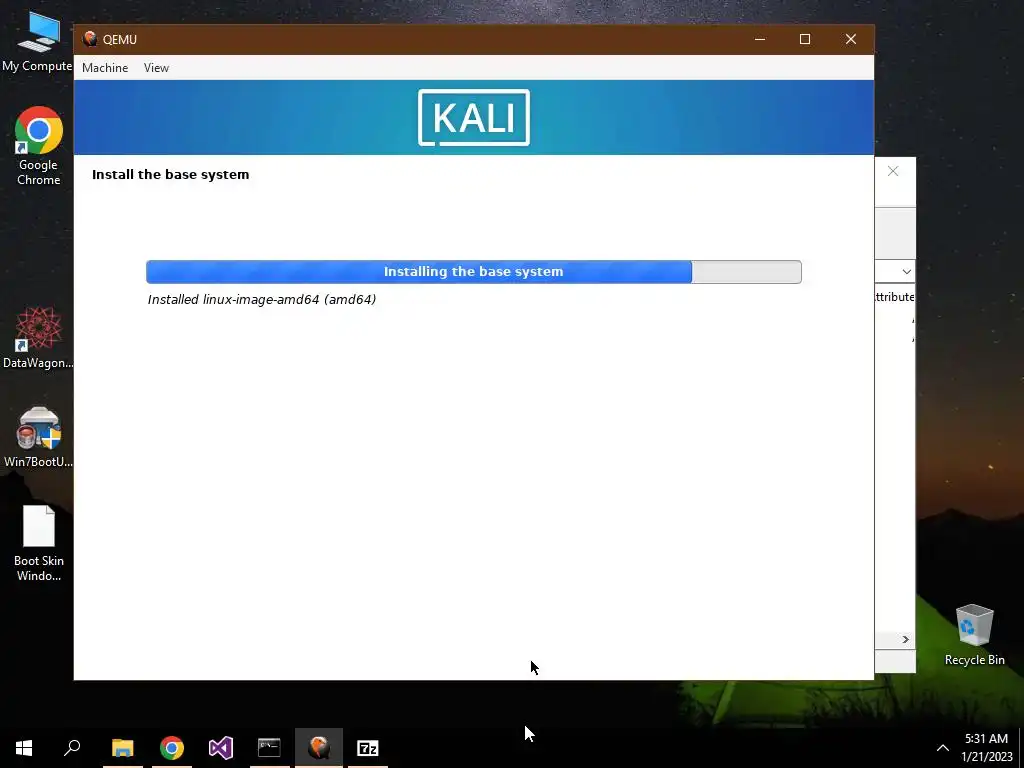Select the Installed linux-image-amd64 status text
This screenshot has height=768, width=1024.
[x=262, y=300]
